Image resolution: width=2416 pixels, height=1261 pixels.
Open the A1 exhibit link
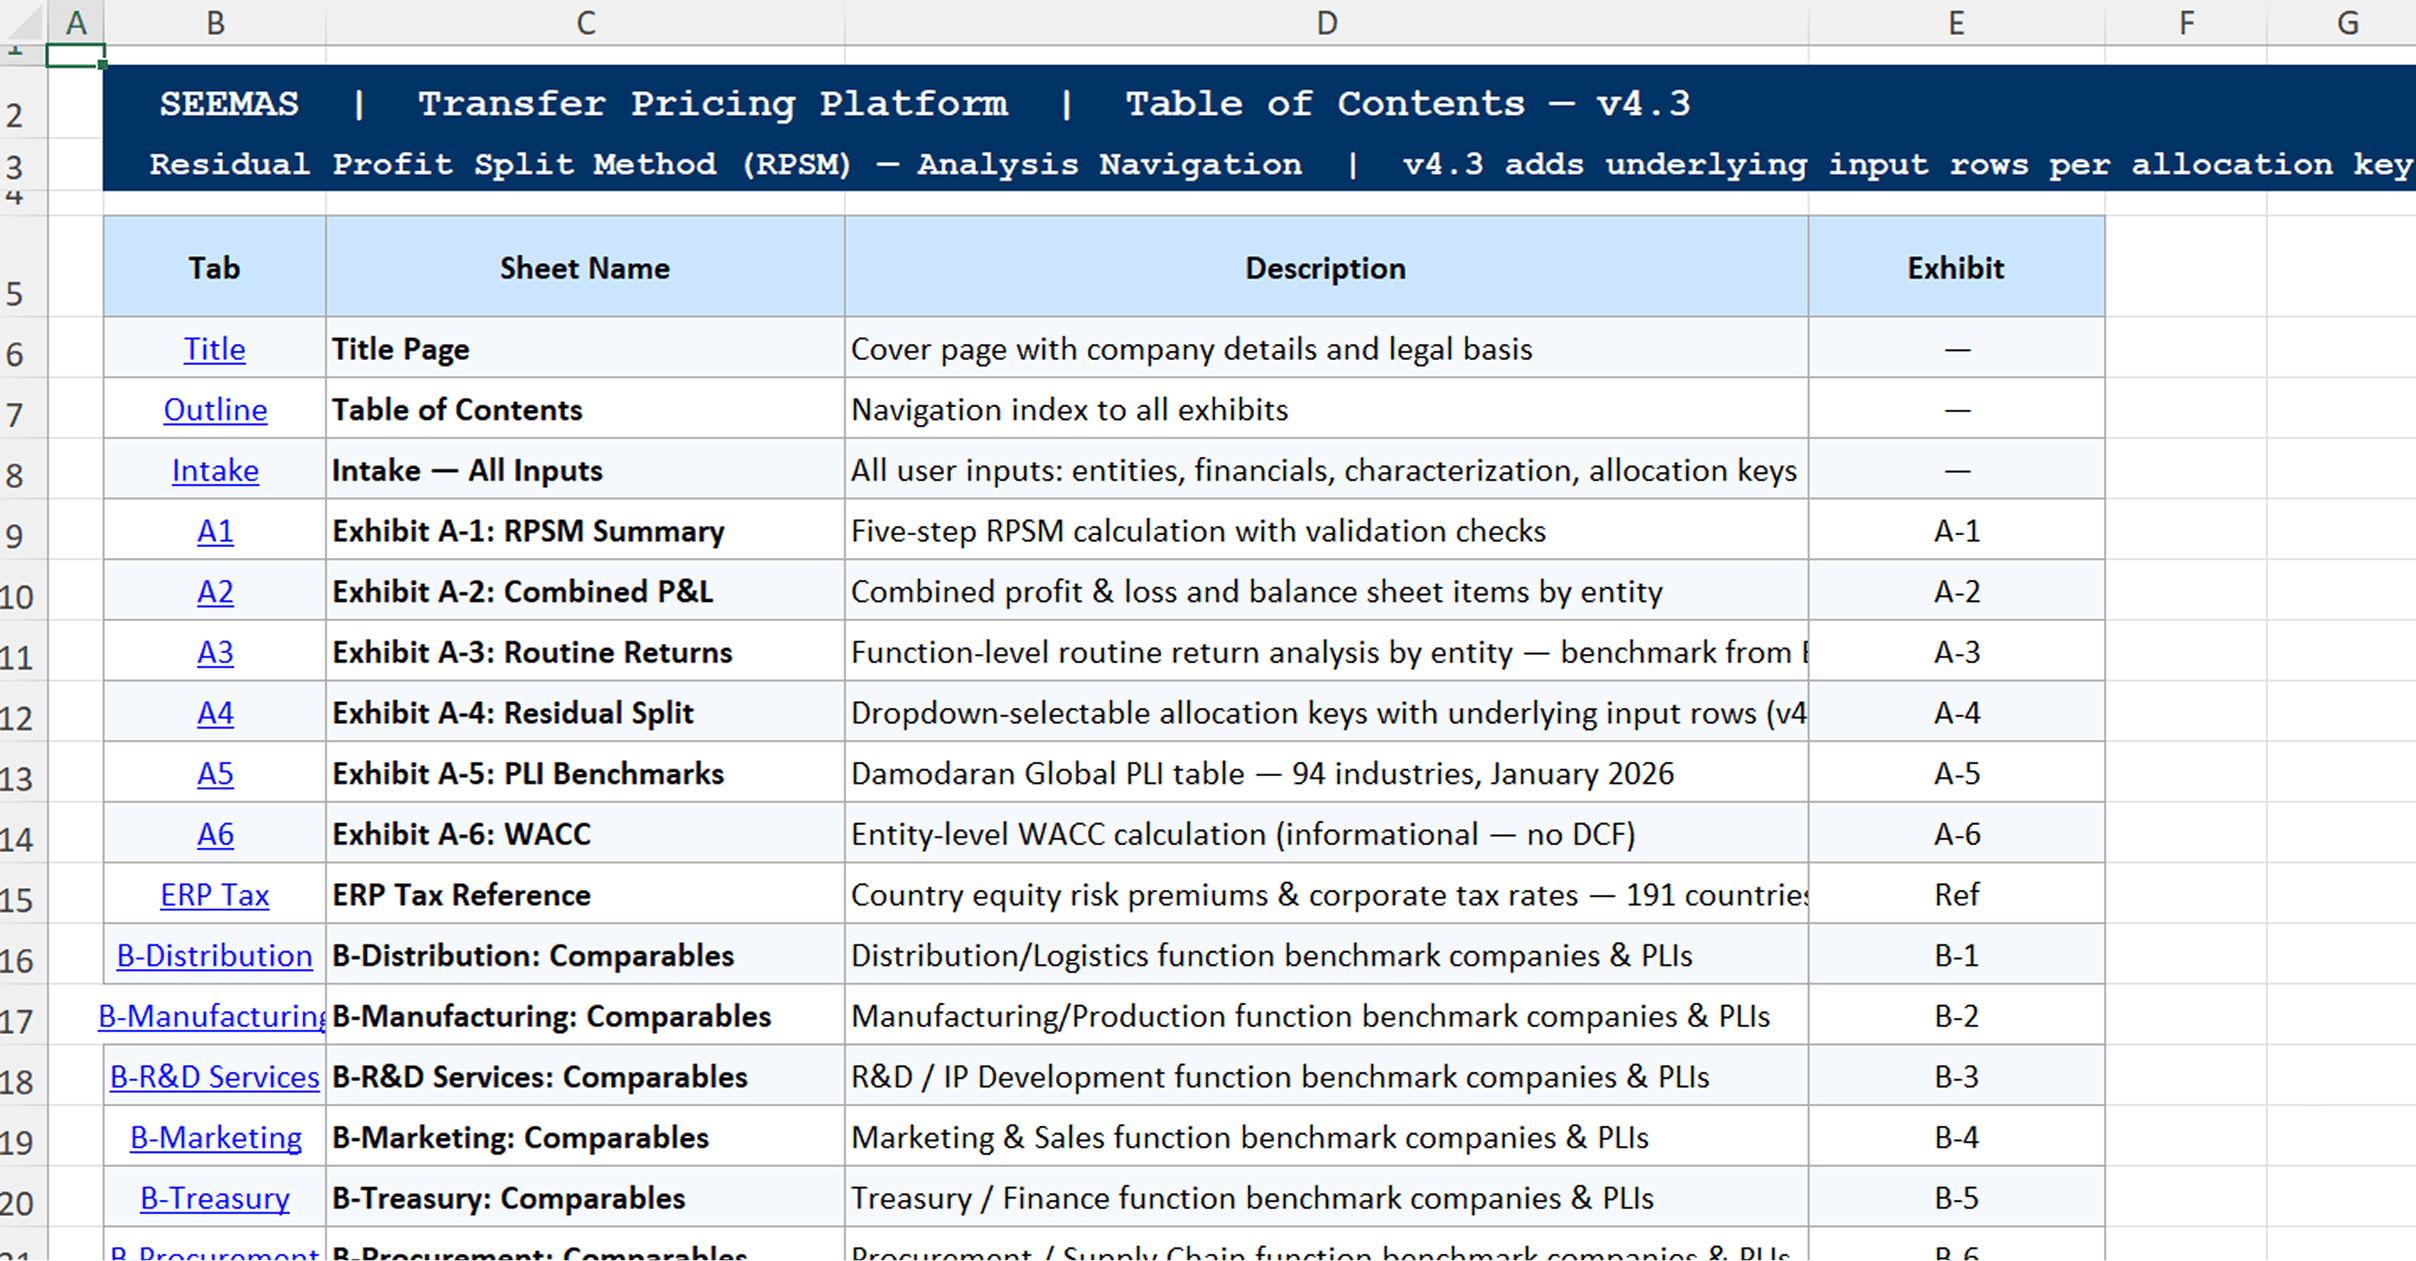(215, 531)
